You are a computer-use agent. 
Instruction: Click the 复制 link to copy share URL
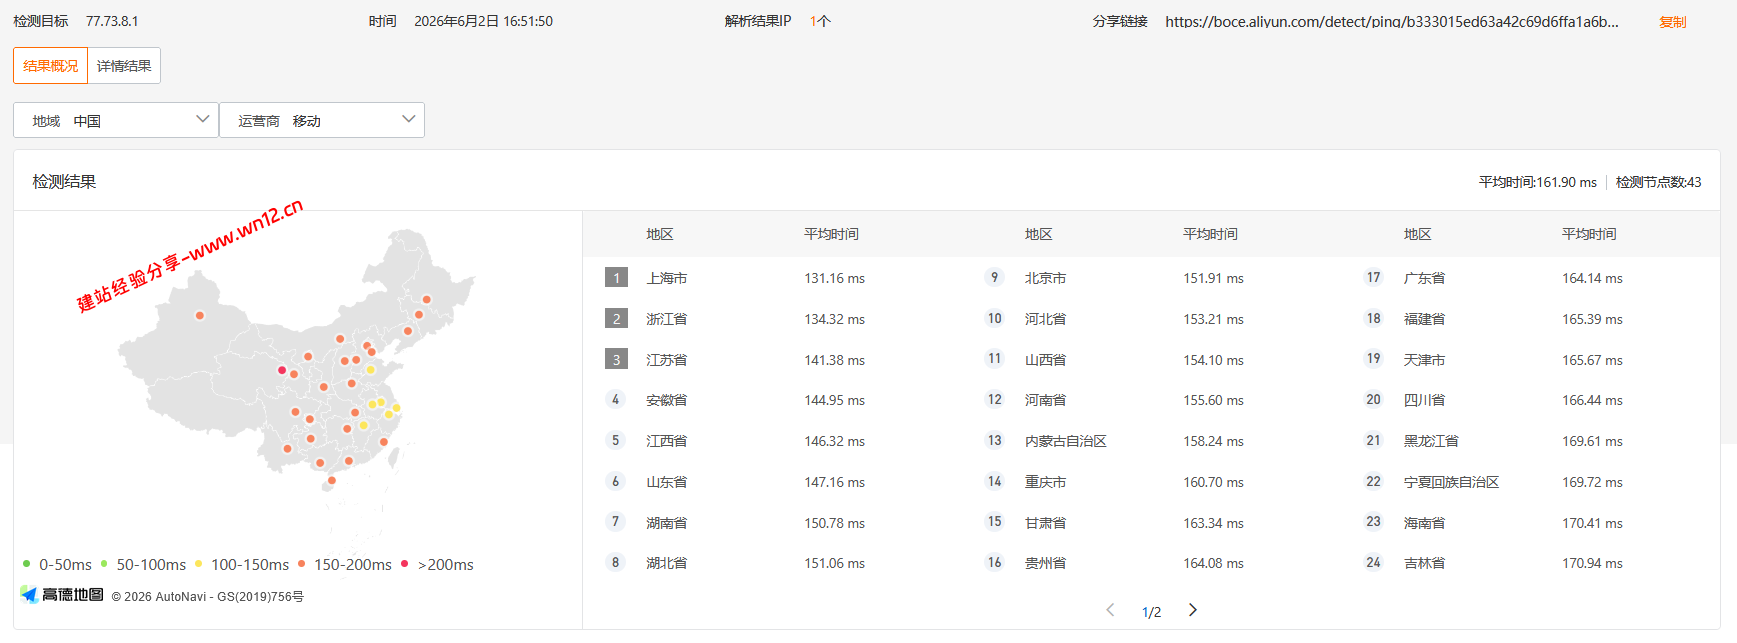(1672, 22)
